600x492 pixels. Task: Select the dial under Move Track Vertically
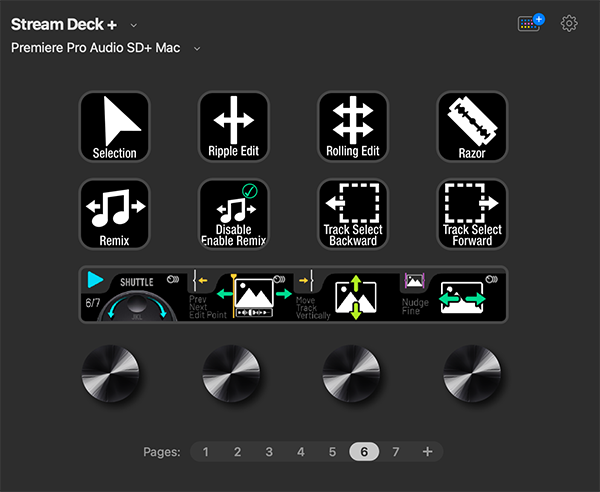pyautogui.click(x=352, y=373)
